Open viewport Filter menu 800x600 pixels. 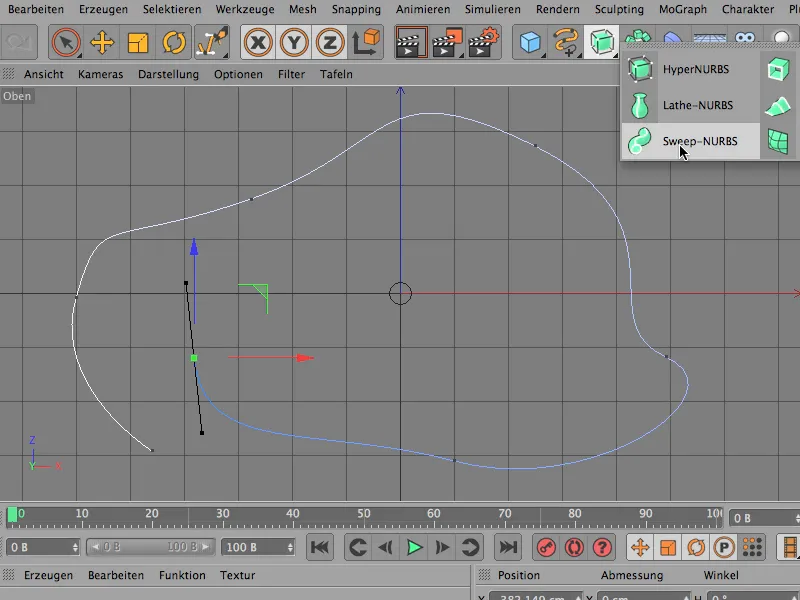point(291,74)
